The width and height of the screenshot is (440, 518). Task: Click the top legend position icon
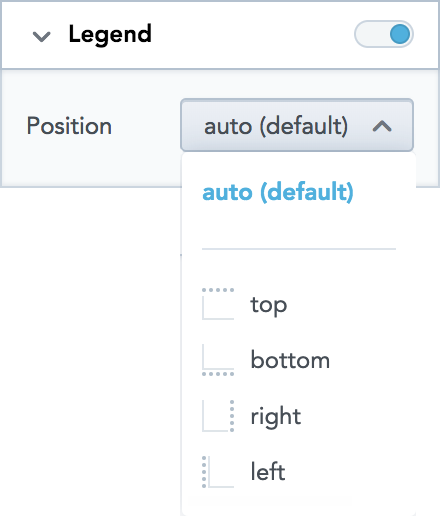218,304
